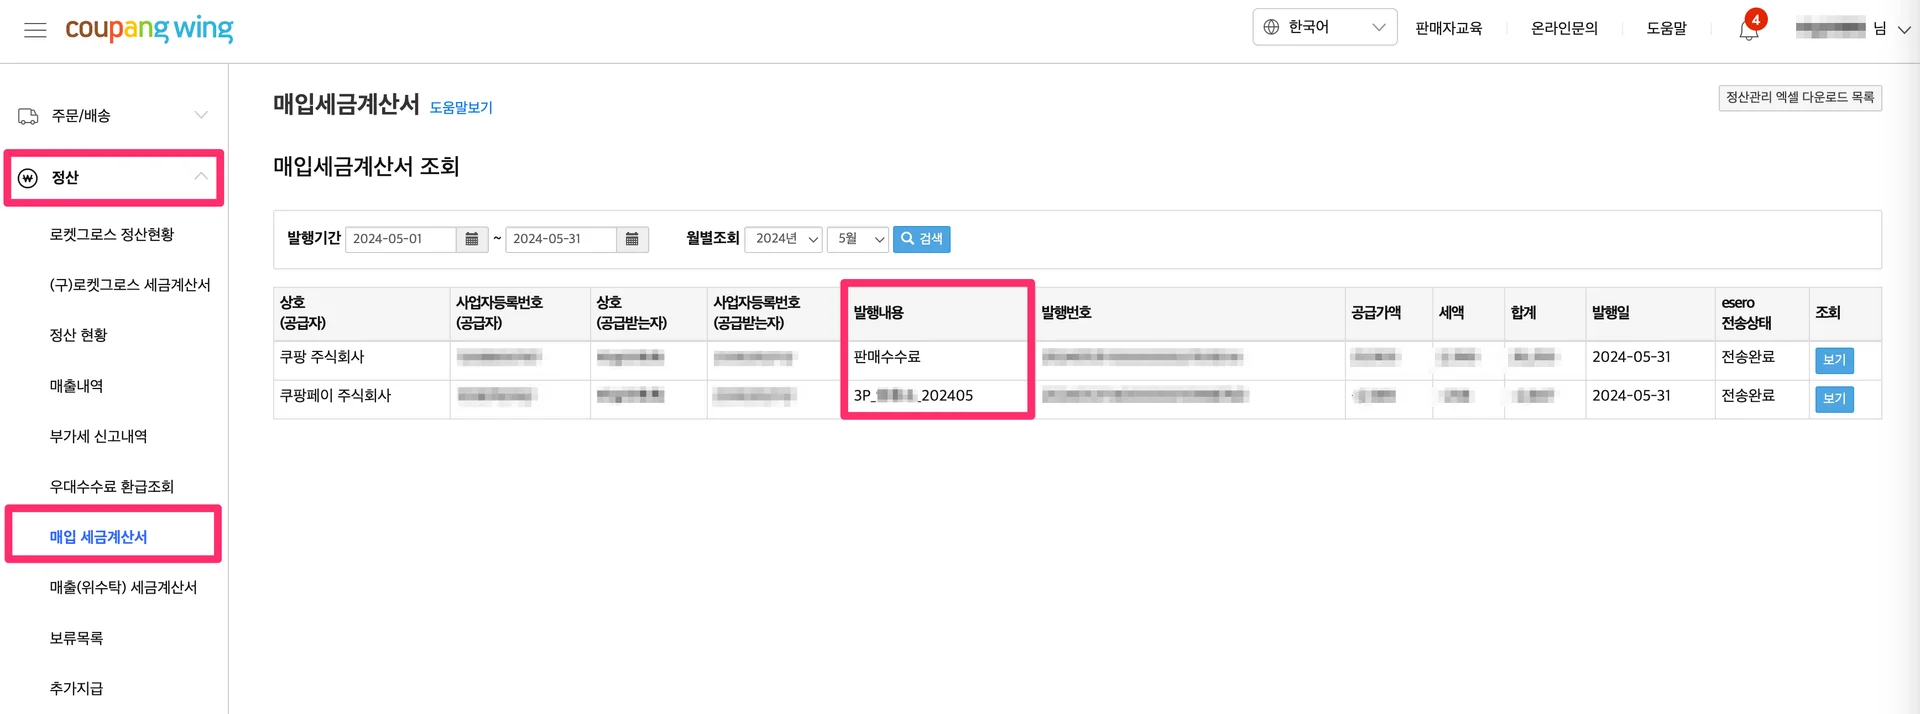Click the 정산 won icon
This screenshot has height=714, width=1920.
pyautogui.click(x=28, y=178)
